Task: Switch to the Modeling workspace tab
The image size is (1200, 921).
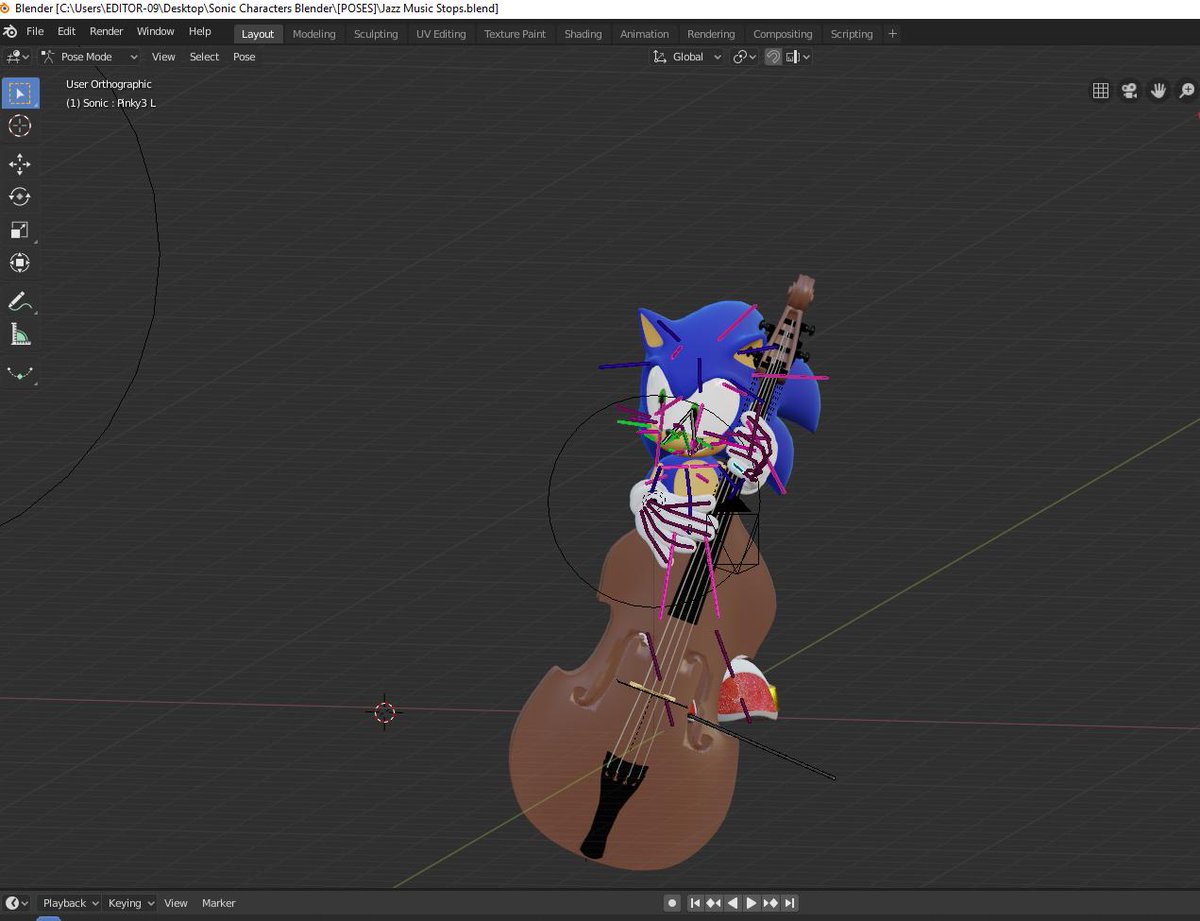Action: pos(314,34)
